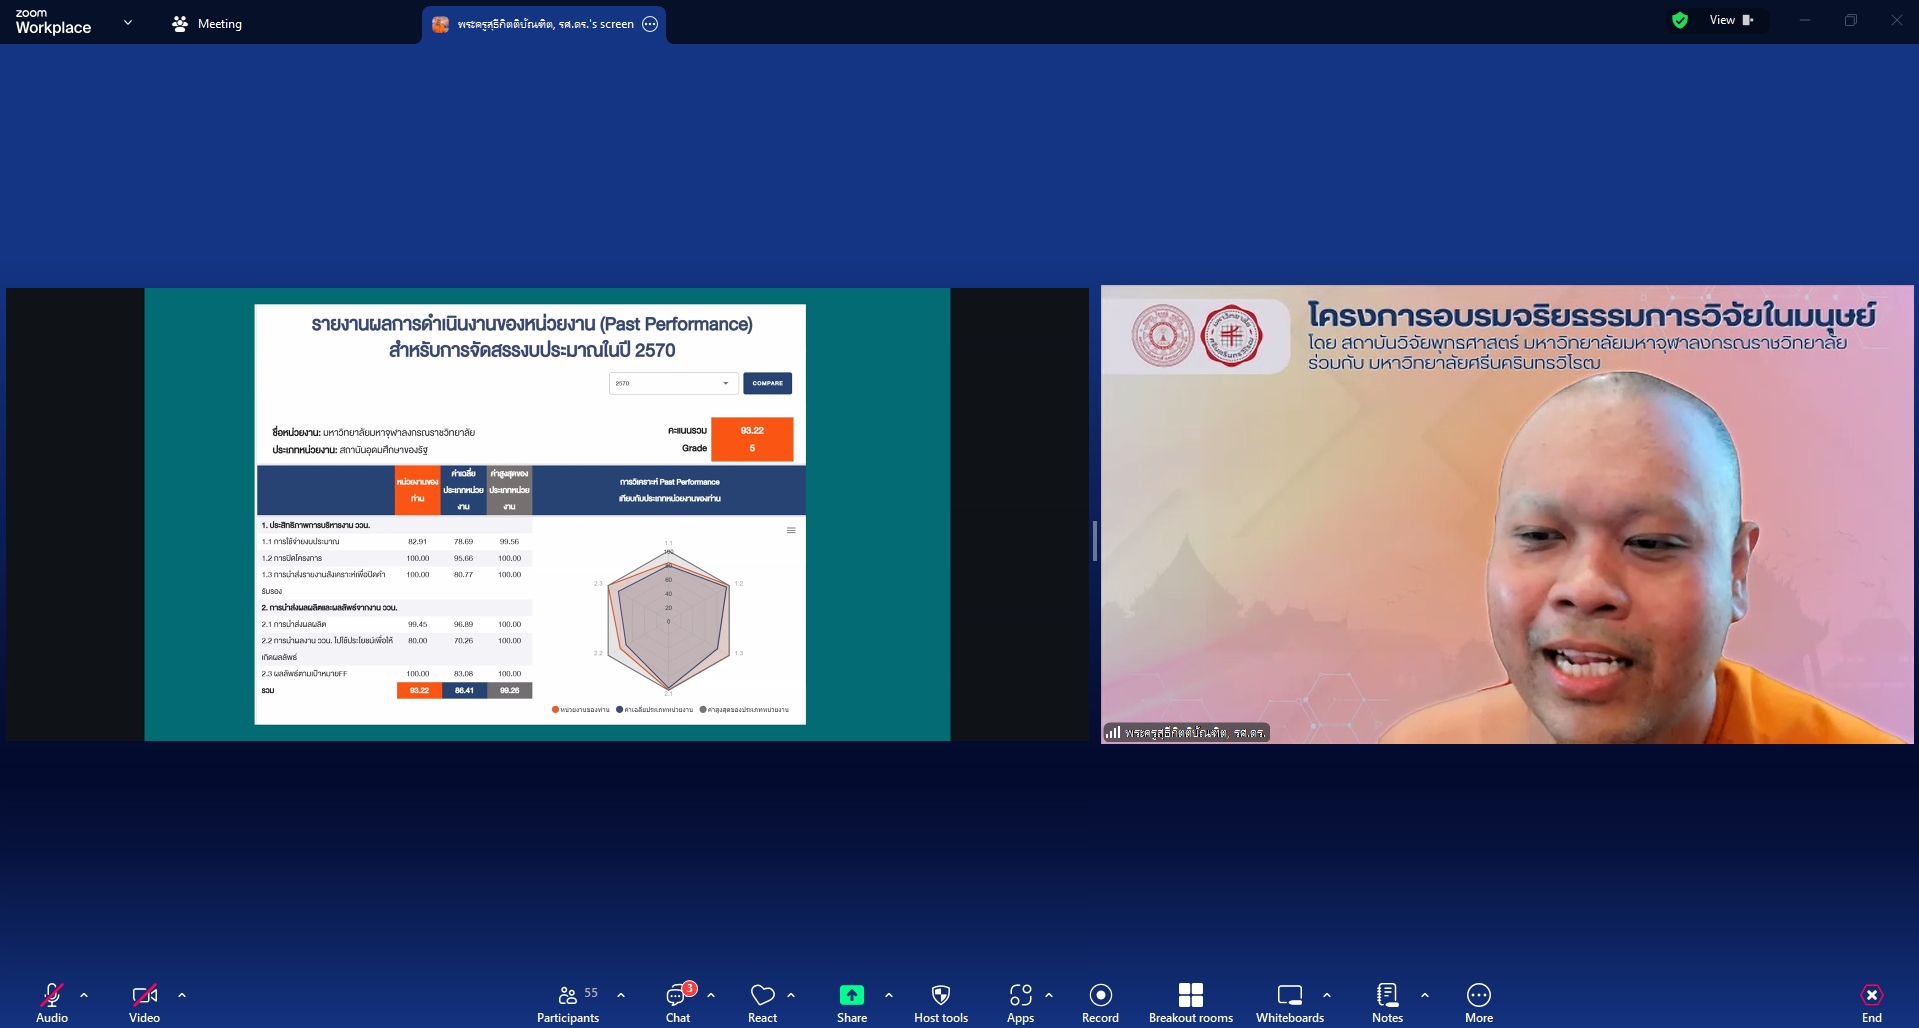Open Whiteboards
The height and width of the screenshot is (1028, 1919).
tap(1289, 1002)
